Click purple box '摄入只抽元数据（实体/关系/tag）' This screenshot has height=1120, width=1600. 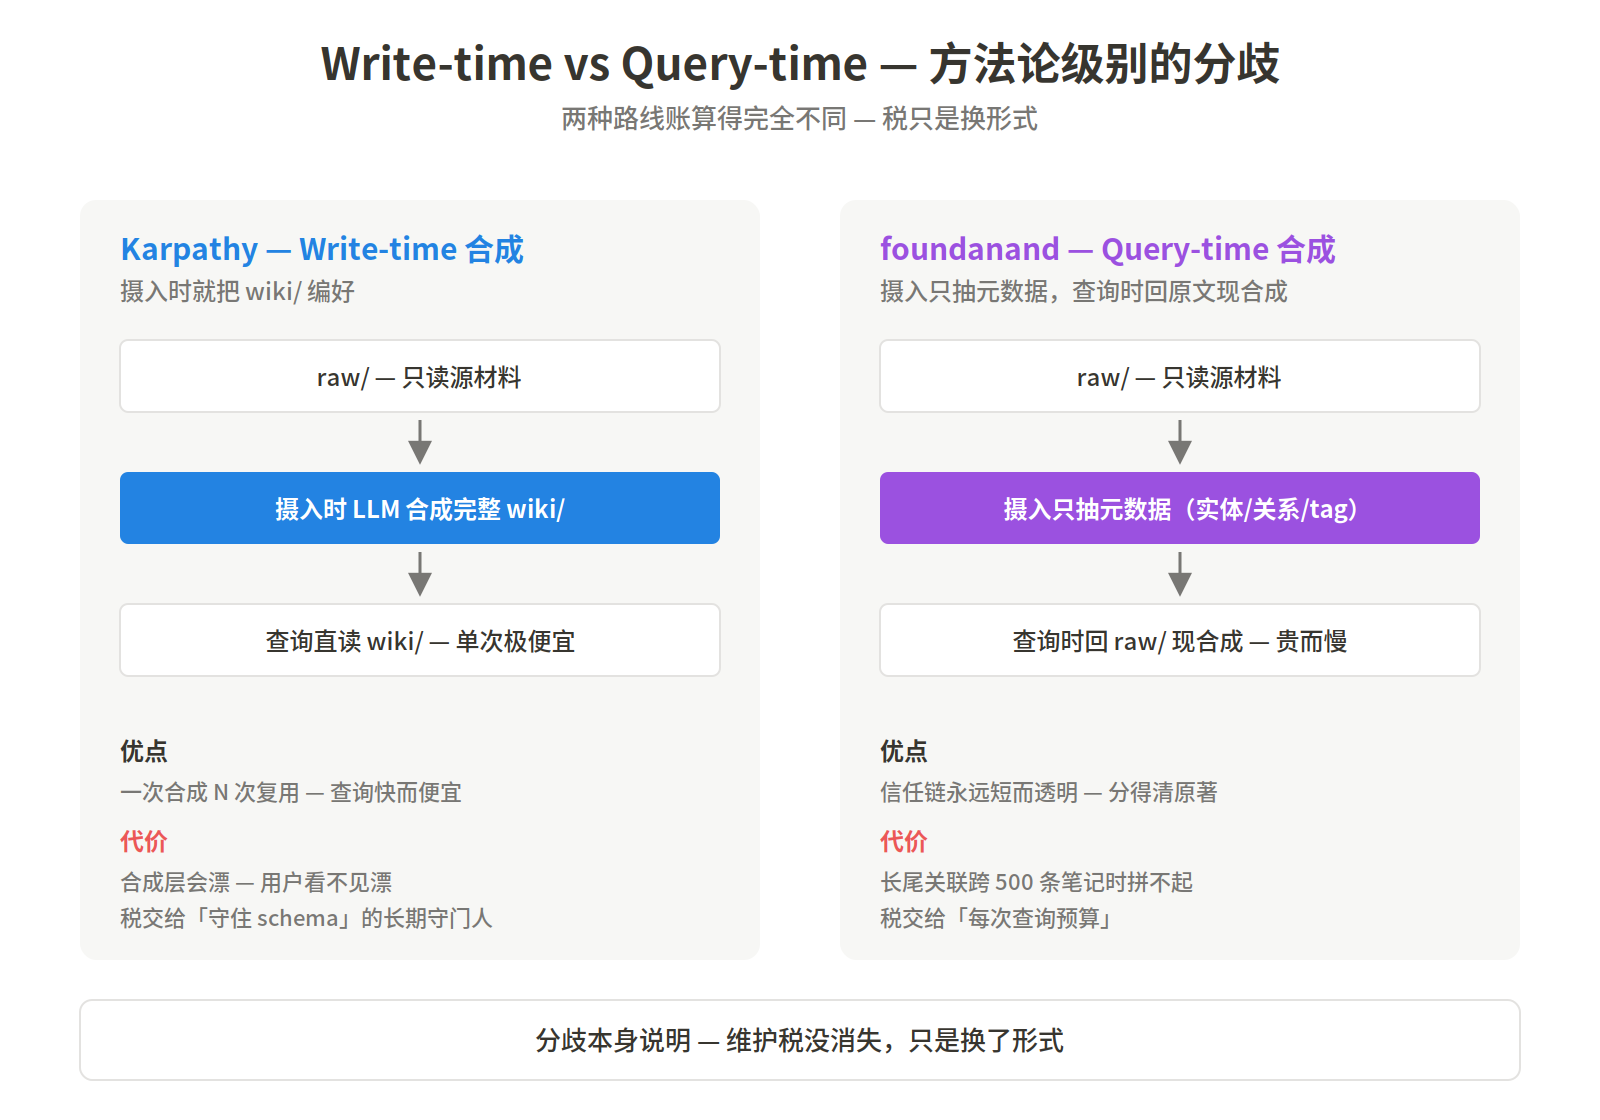tap(1180, 508)
